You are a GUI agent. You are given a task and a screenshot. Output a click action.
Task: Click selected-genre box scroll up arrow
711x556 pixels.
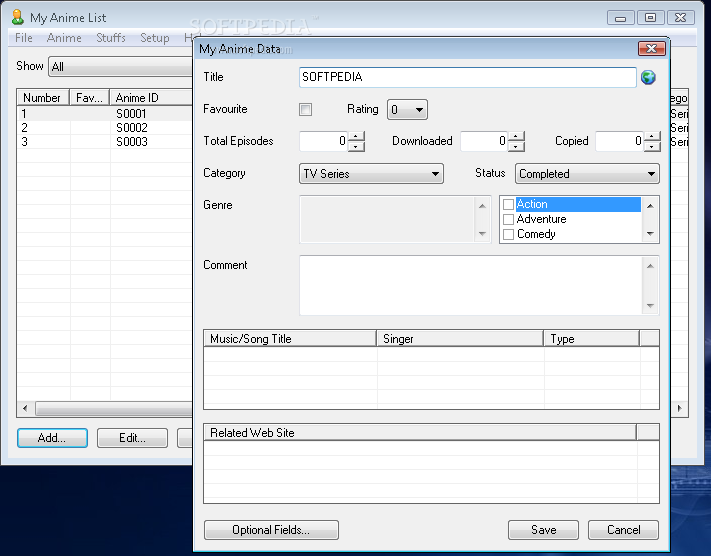tap(482, 206)
